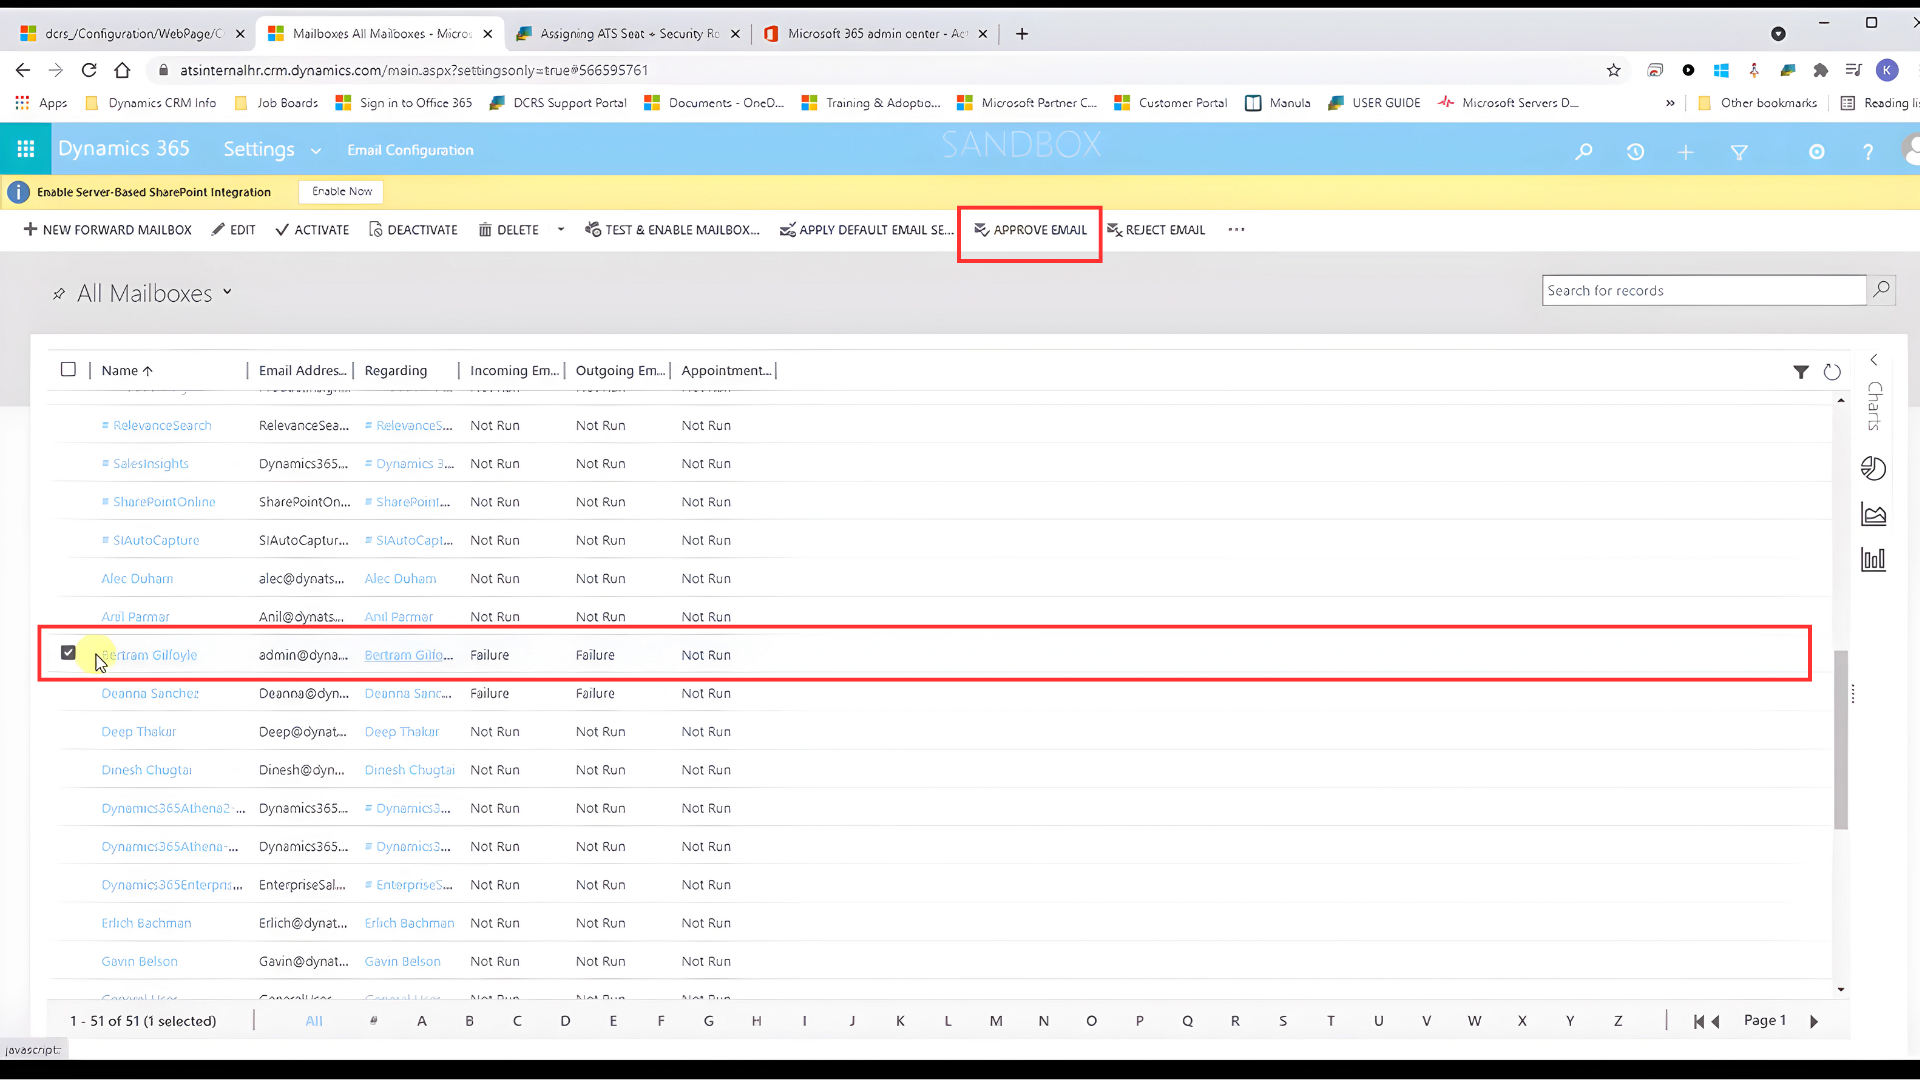Screen dimensions: 1920x1080
Task: Click Test & Enable Mailbox command
Action: 672,230
